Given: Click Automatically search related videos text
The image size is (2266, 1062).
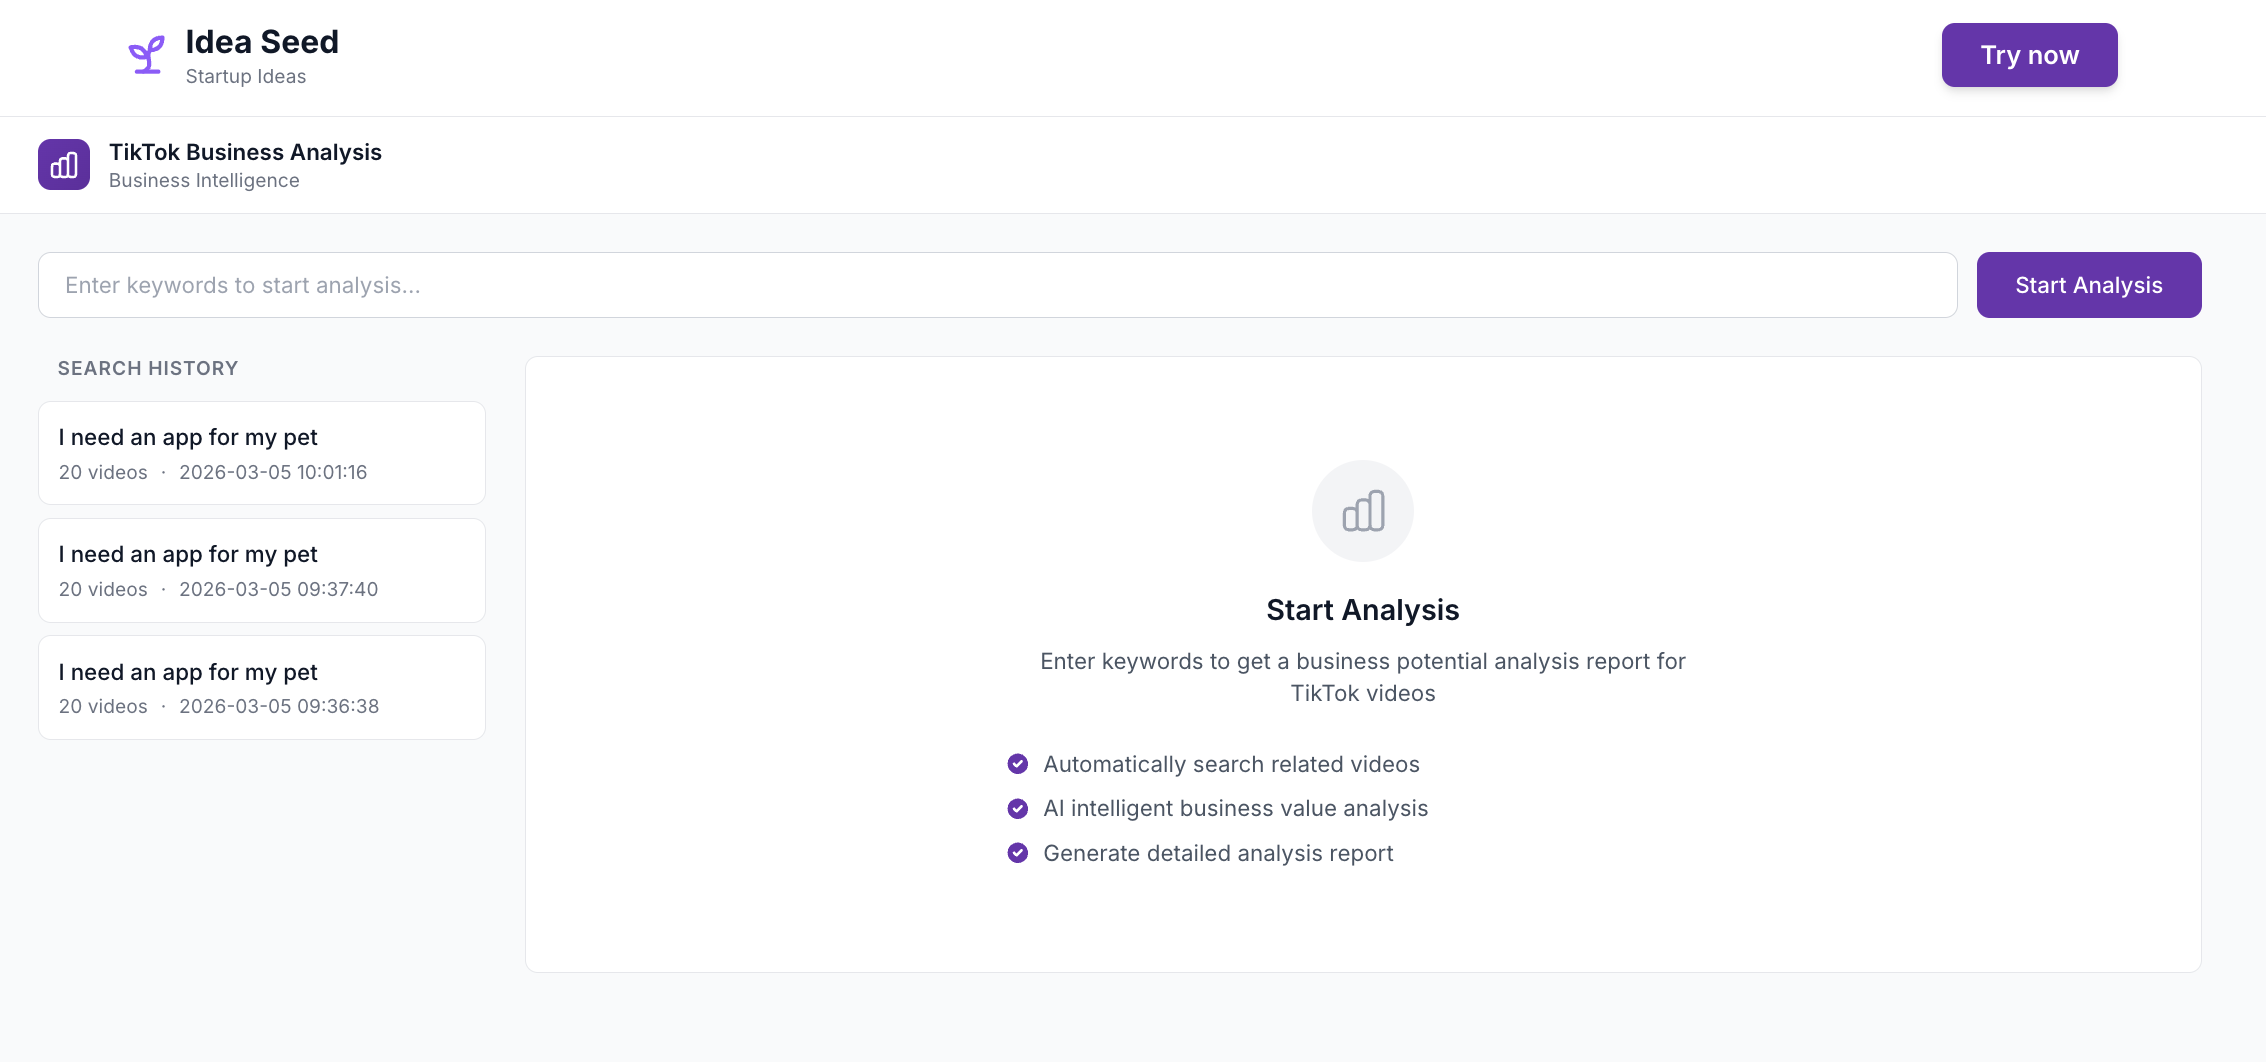Looking at the screenshot, I should pos(1232,764).
